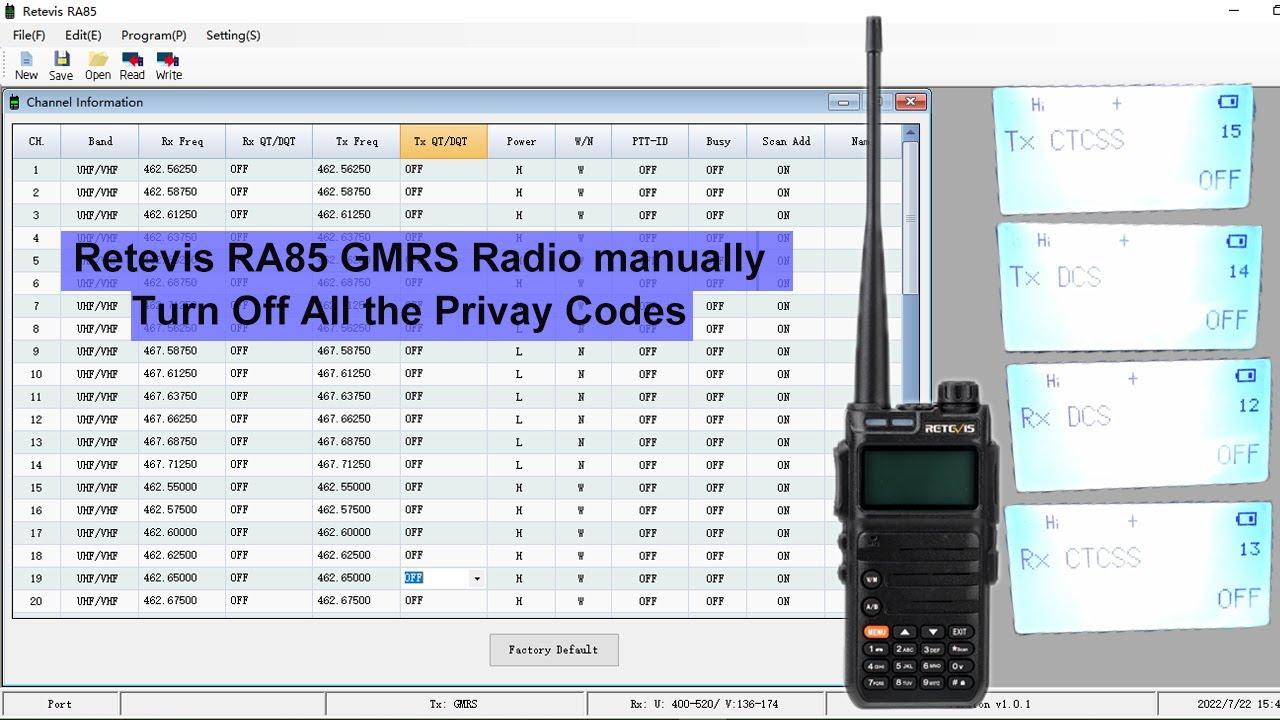Click Busy OFF cell in channel 15
Image resolution: width=1280 pixels, height=720 pixels.
pos(718,487)
